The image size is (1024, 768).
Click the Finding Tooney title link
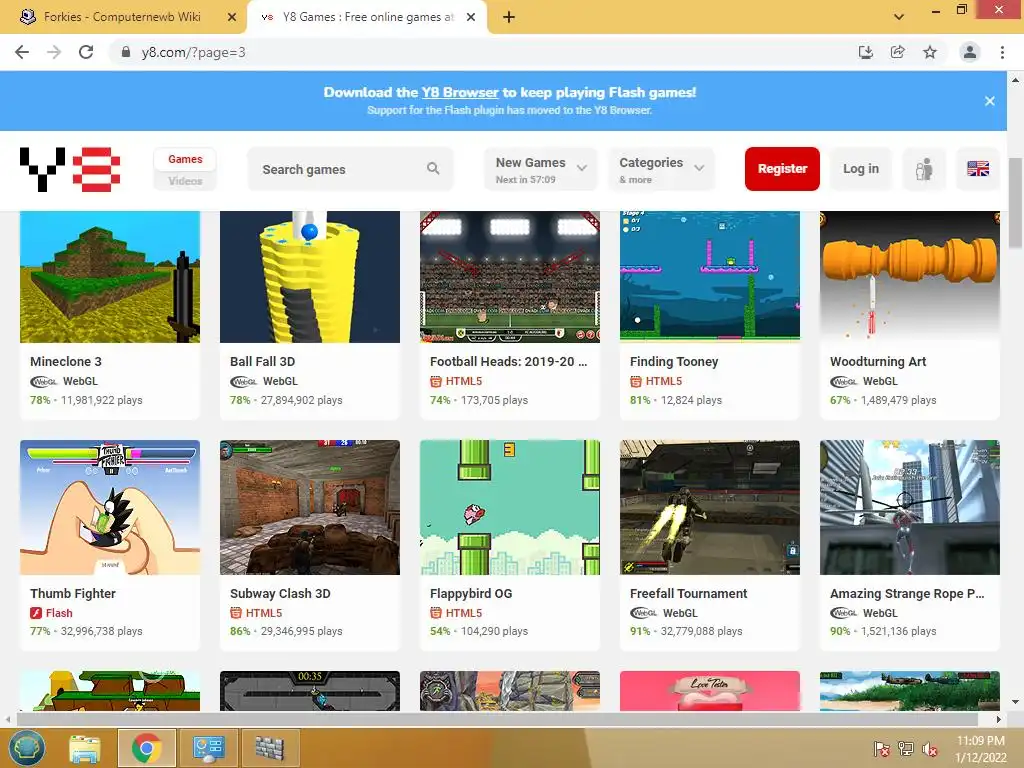674,361
